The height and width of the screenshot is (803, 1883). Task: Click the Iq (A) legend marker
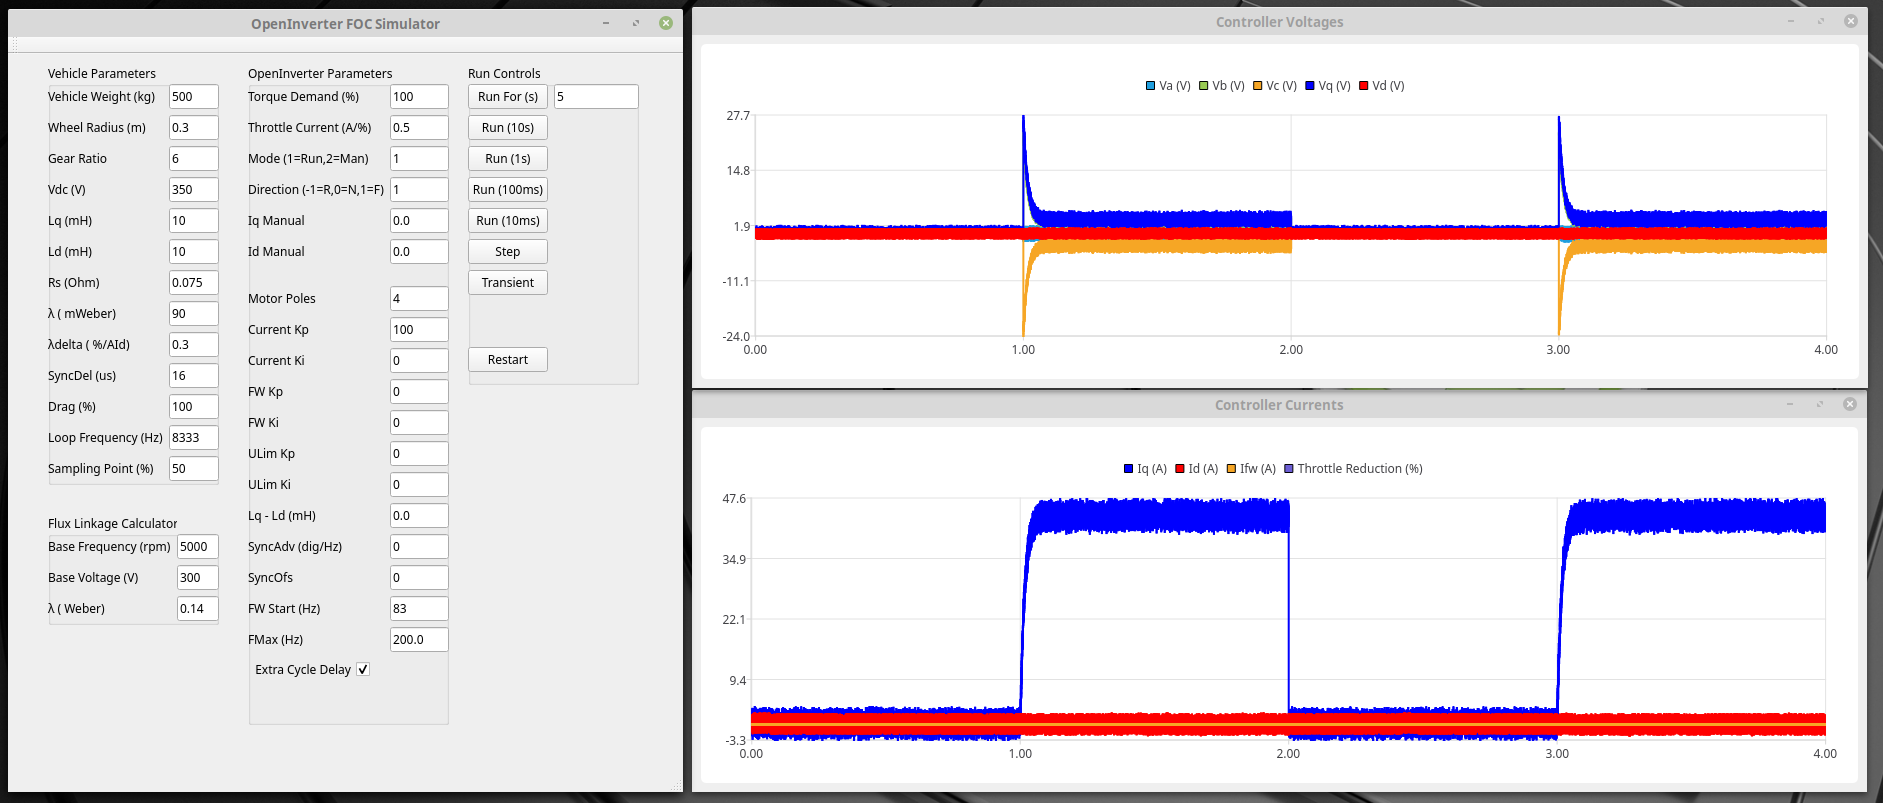(1129, 469)
